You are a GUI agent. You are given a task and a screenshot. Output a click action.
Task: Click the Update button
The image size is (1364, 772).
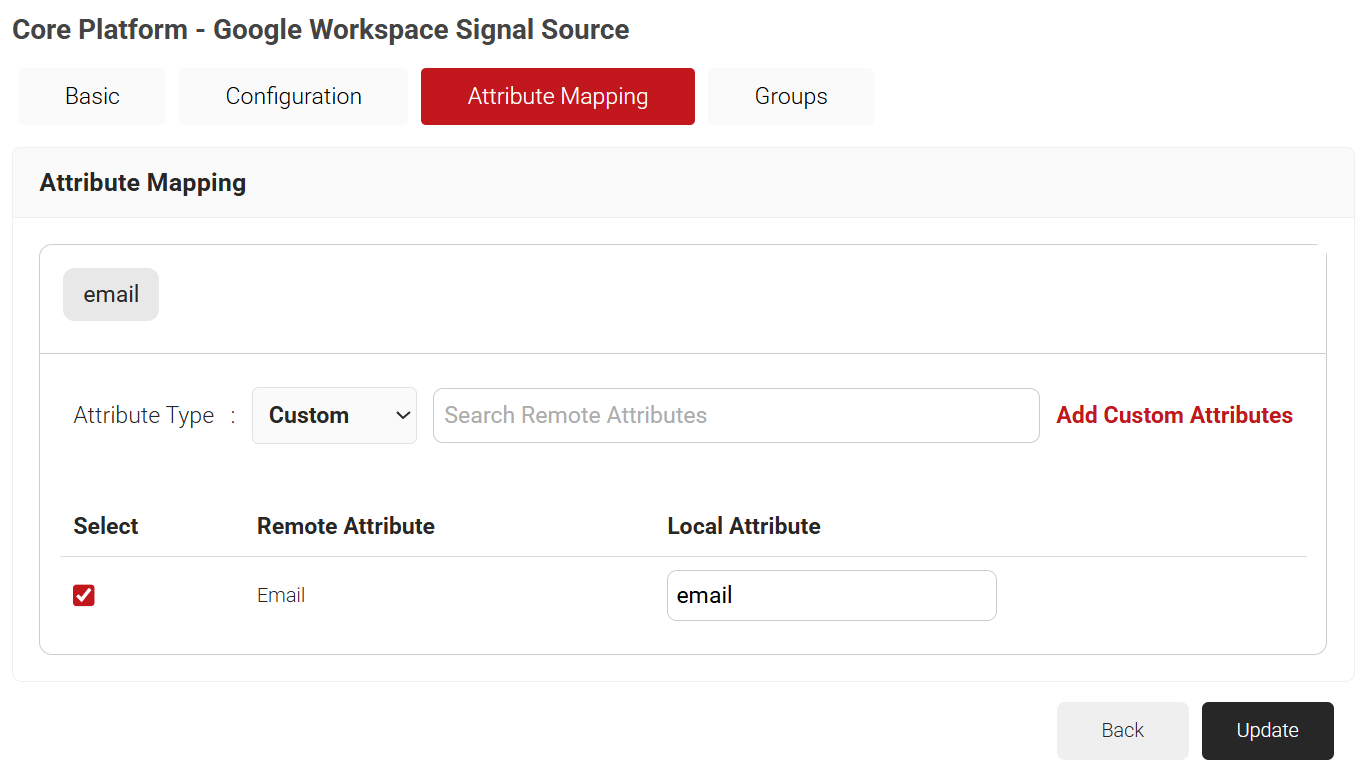tap(1267, 731)
